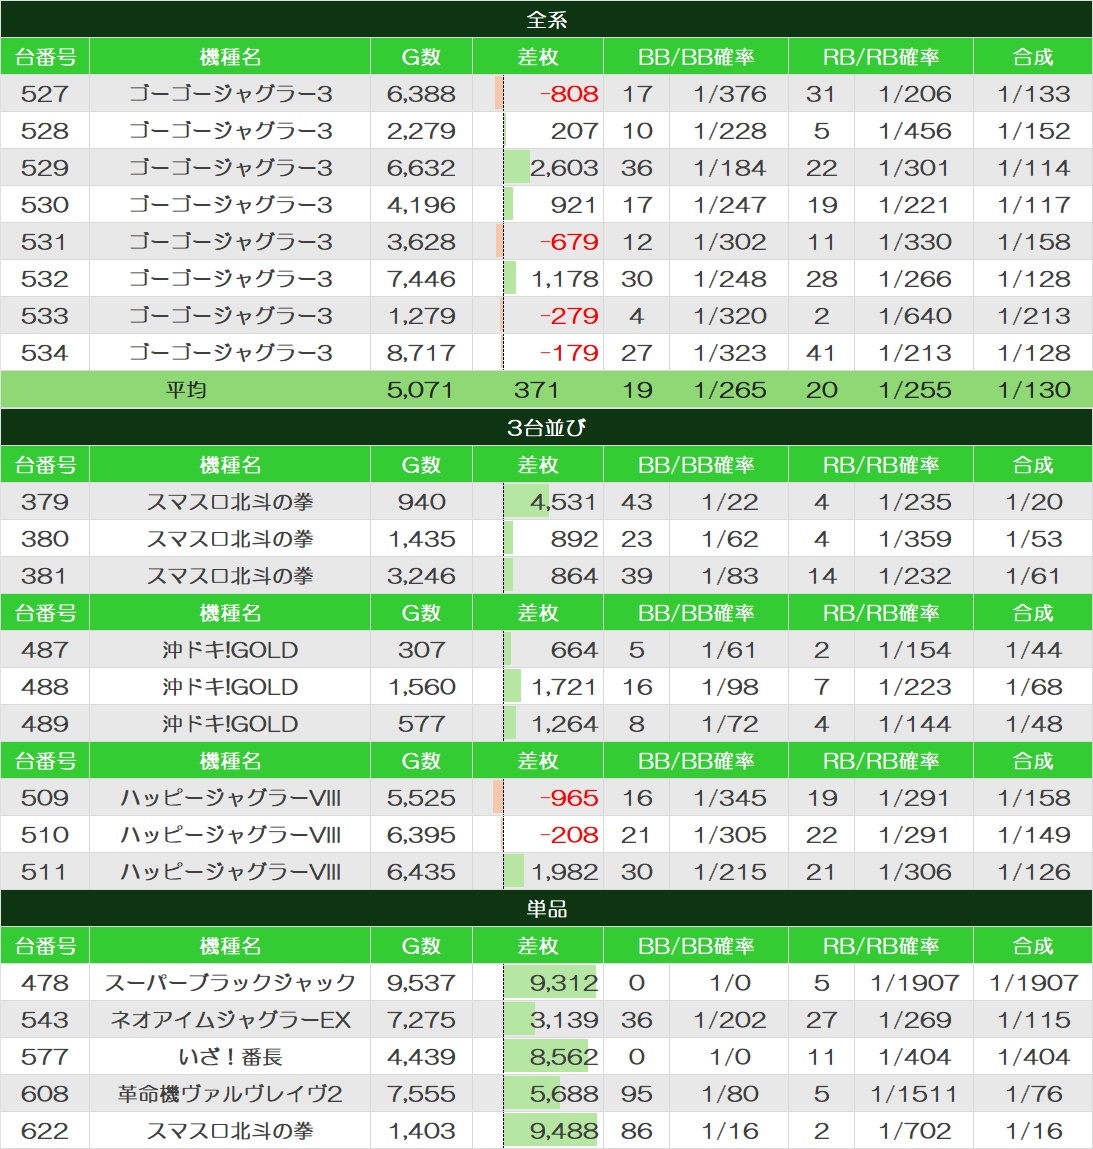Click G数 value 307 in row 487
Image resolution: width=1093 pixels, height=1149 pixels.
[421, 650]
